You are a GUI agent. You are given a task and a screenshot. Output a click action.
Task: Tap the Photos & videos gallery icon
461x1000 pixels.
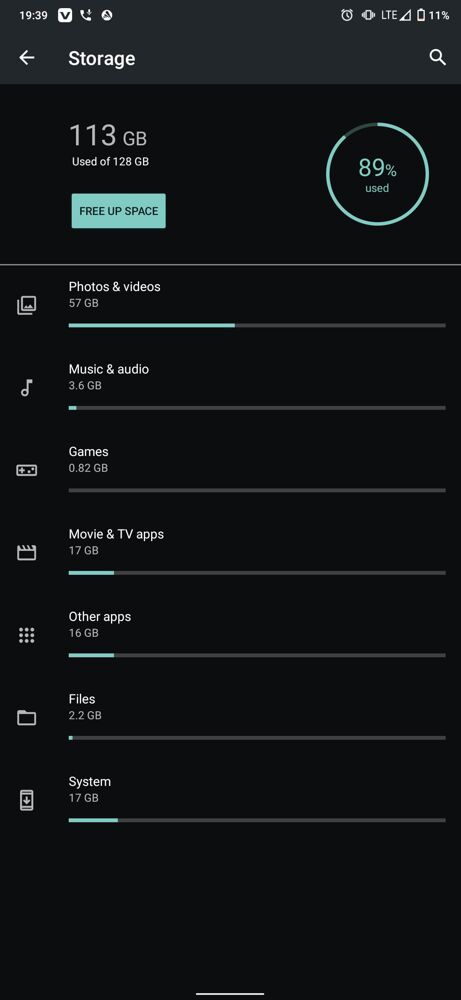pyautogui.click(x=26, y=305)
